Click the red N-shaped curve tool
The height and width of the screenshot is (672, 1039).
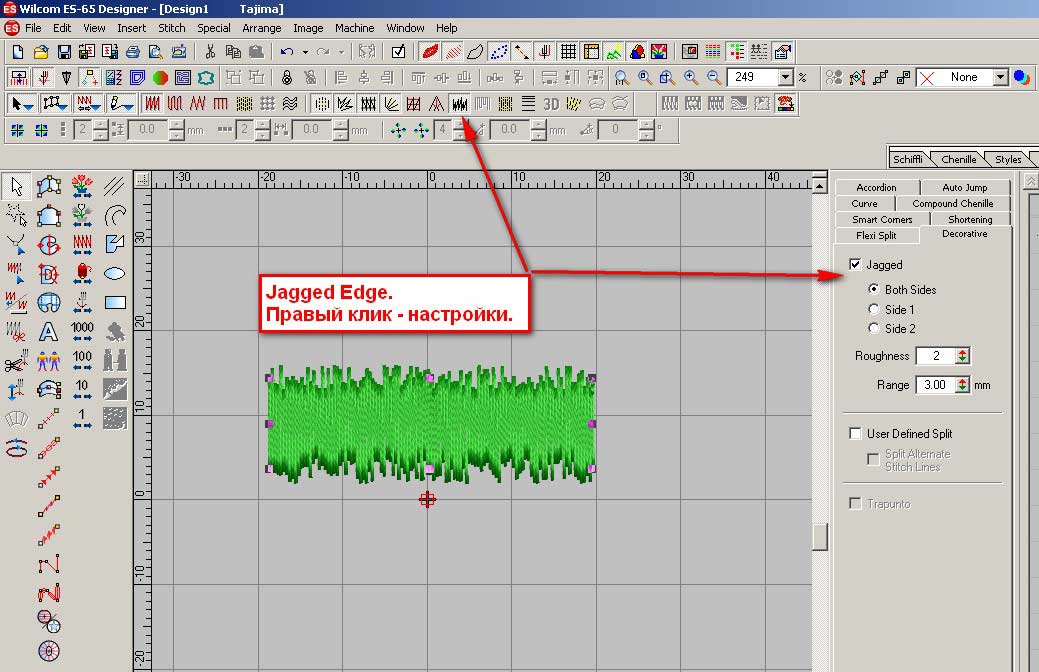(x=48, y=592)
